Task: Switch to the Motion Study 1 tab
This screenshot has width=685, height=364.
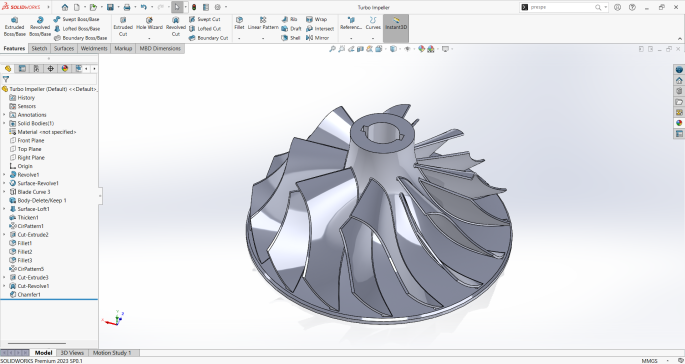Action: click(x=112, y=353)
